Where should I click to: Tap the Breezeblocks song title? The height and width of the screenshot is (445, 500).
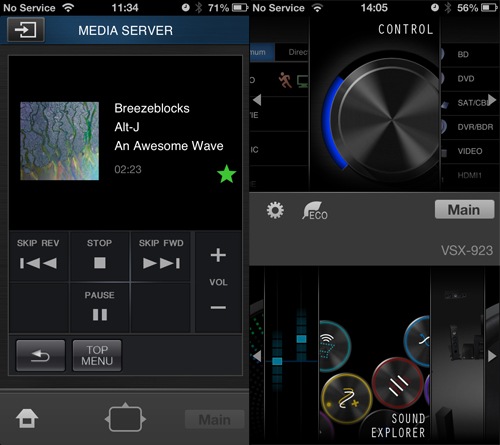coord(152,108)
